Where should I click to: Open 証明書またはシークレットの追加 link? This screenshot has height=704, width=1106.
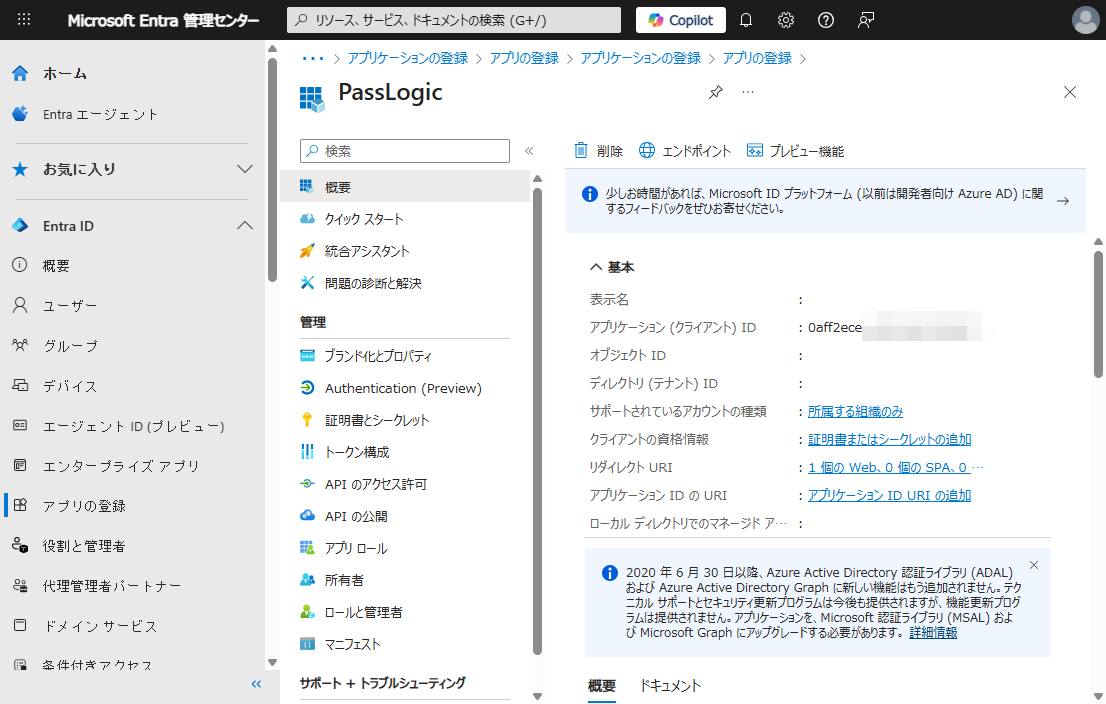889,439
